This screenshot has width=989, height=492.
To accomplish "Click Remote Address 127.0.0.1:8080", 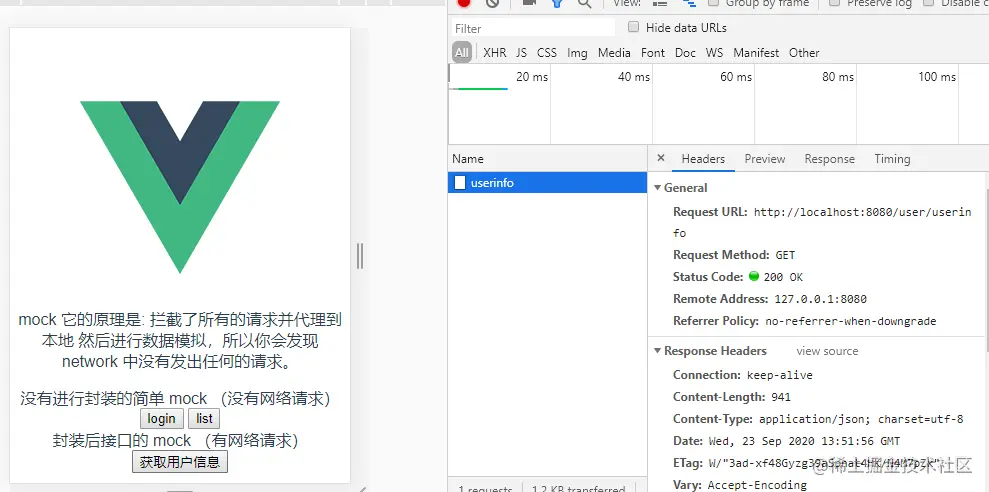I will pyautogui.click(x=821, y=299).
